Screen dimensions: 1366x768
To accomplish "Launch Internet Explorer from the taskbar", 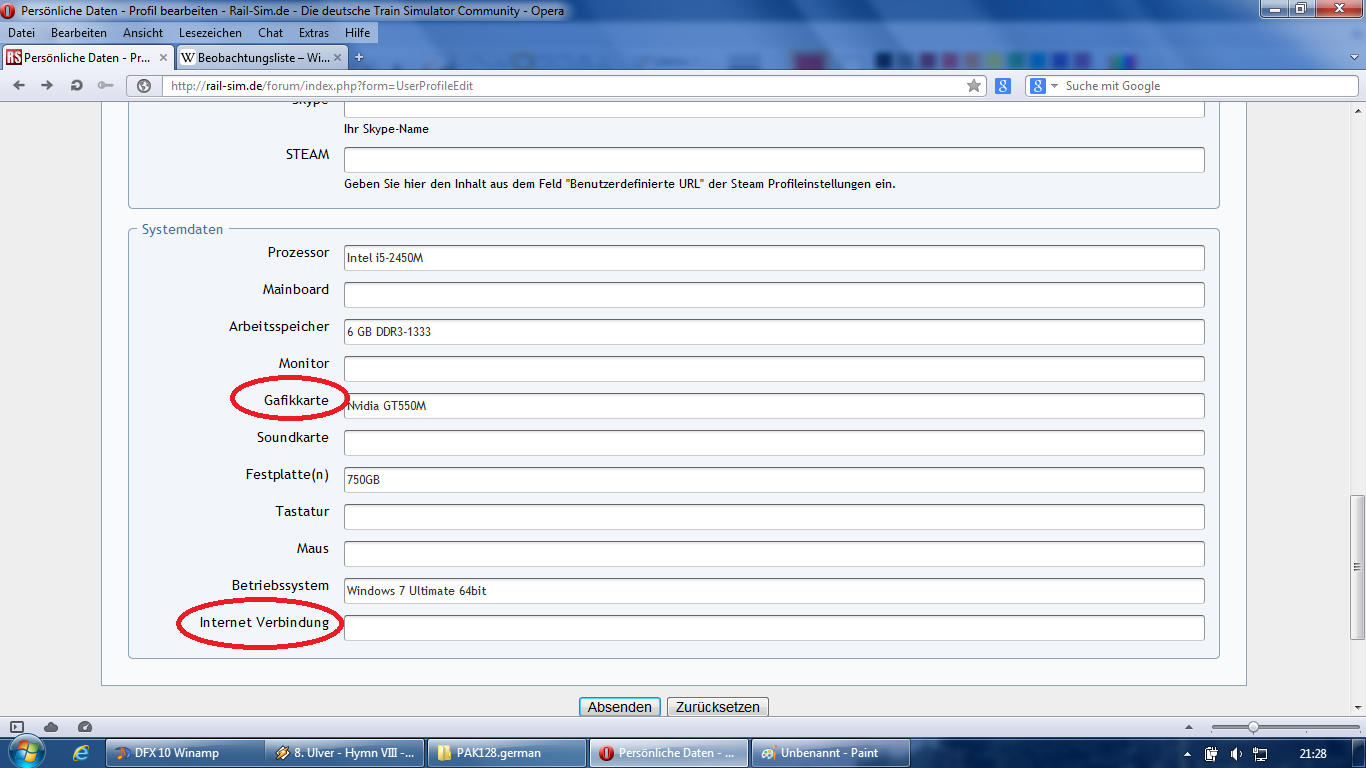I will coord(81,753).
